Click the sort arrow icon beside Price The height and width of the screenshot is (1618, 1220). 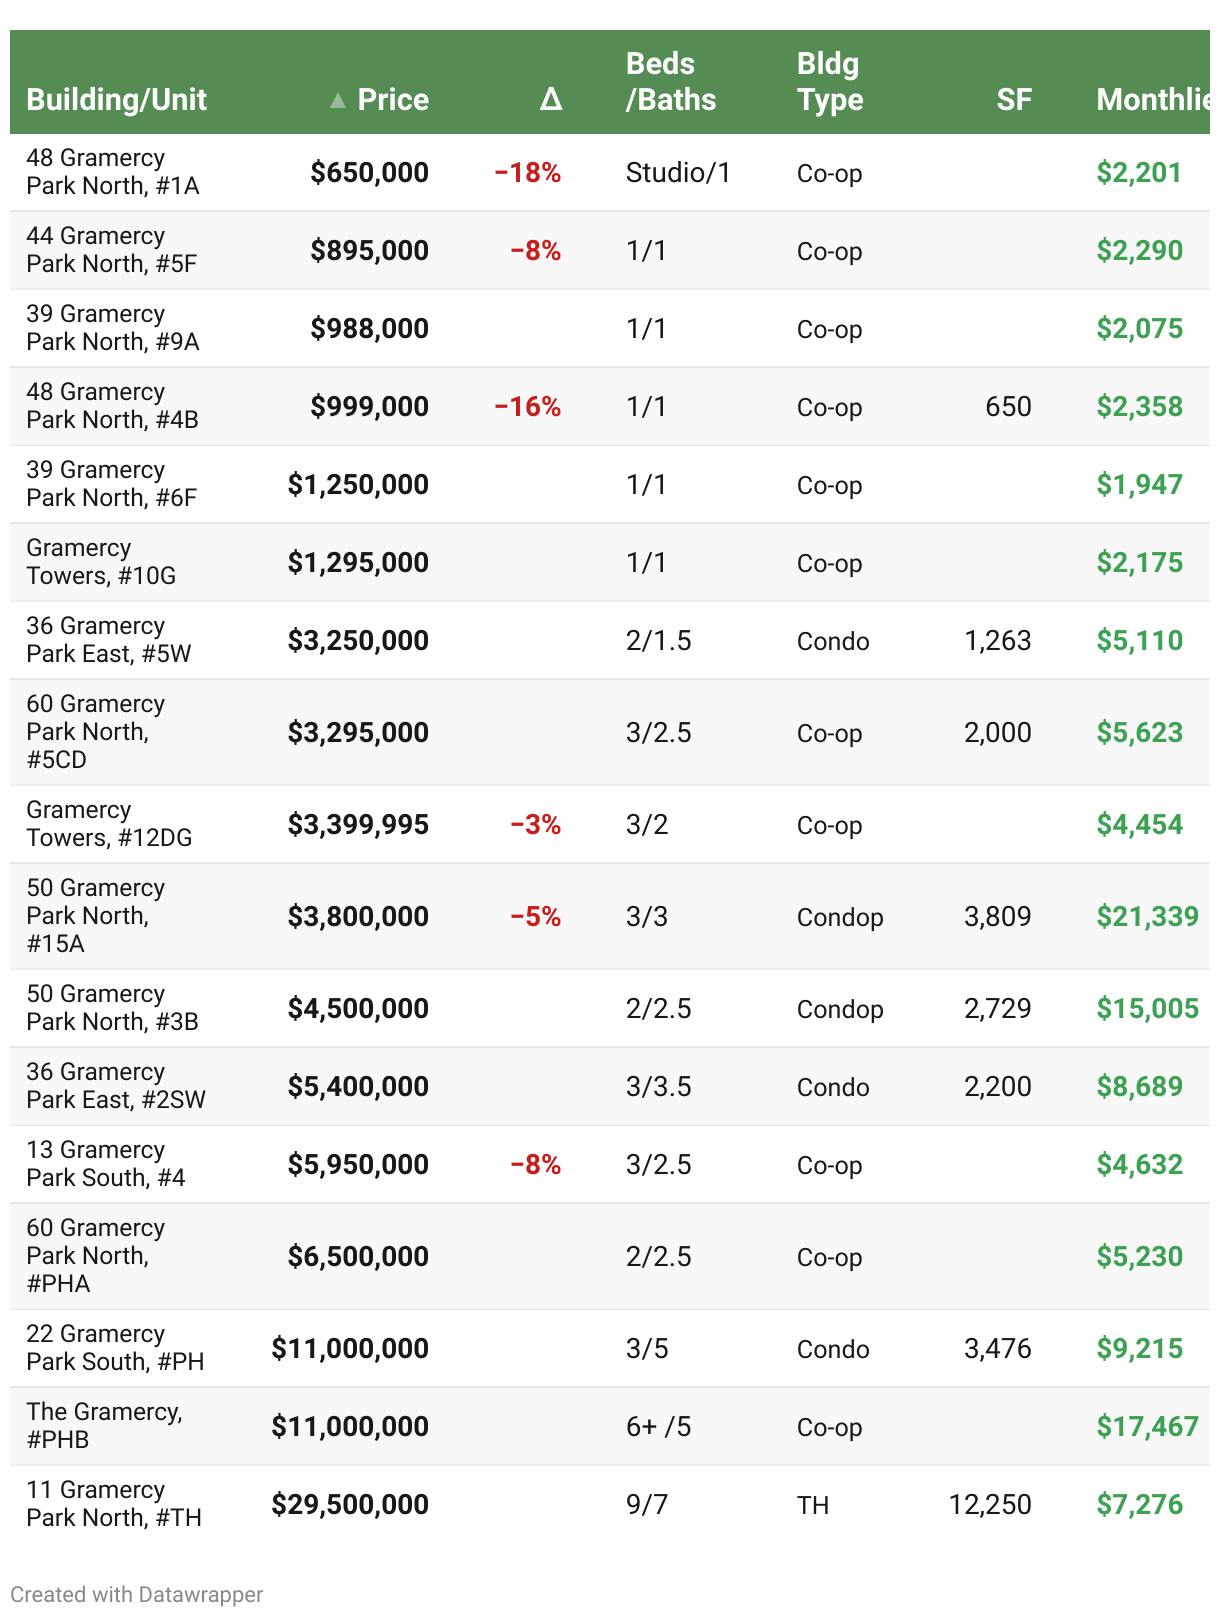click(x=338, y=100)
